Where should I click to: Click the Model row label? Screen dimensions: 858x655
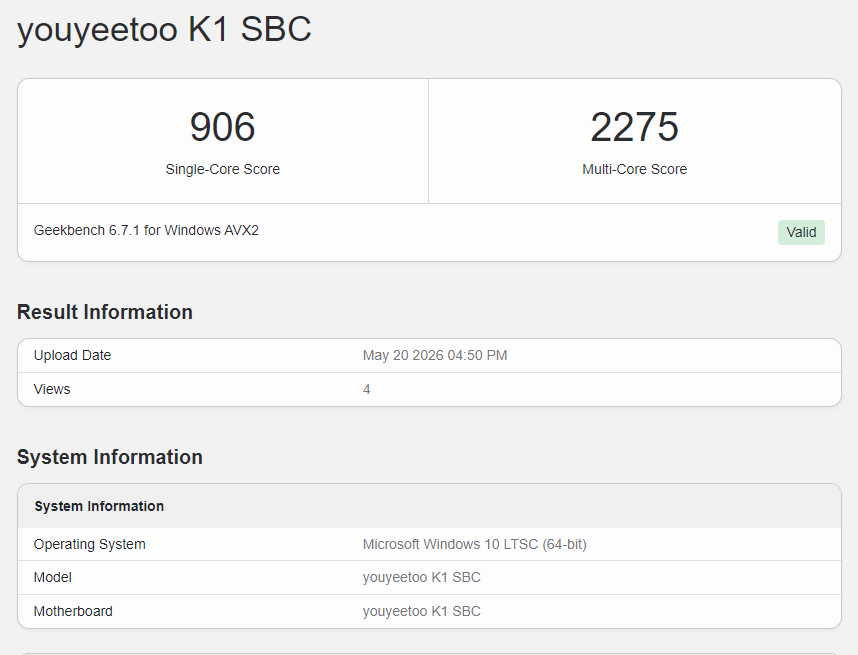(53, 577)
